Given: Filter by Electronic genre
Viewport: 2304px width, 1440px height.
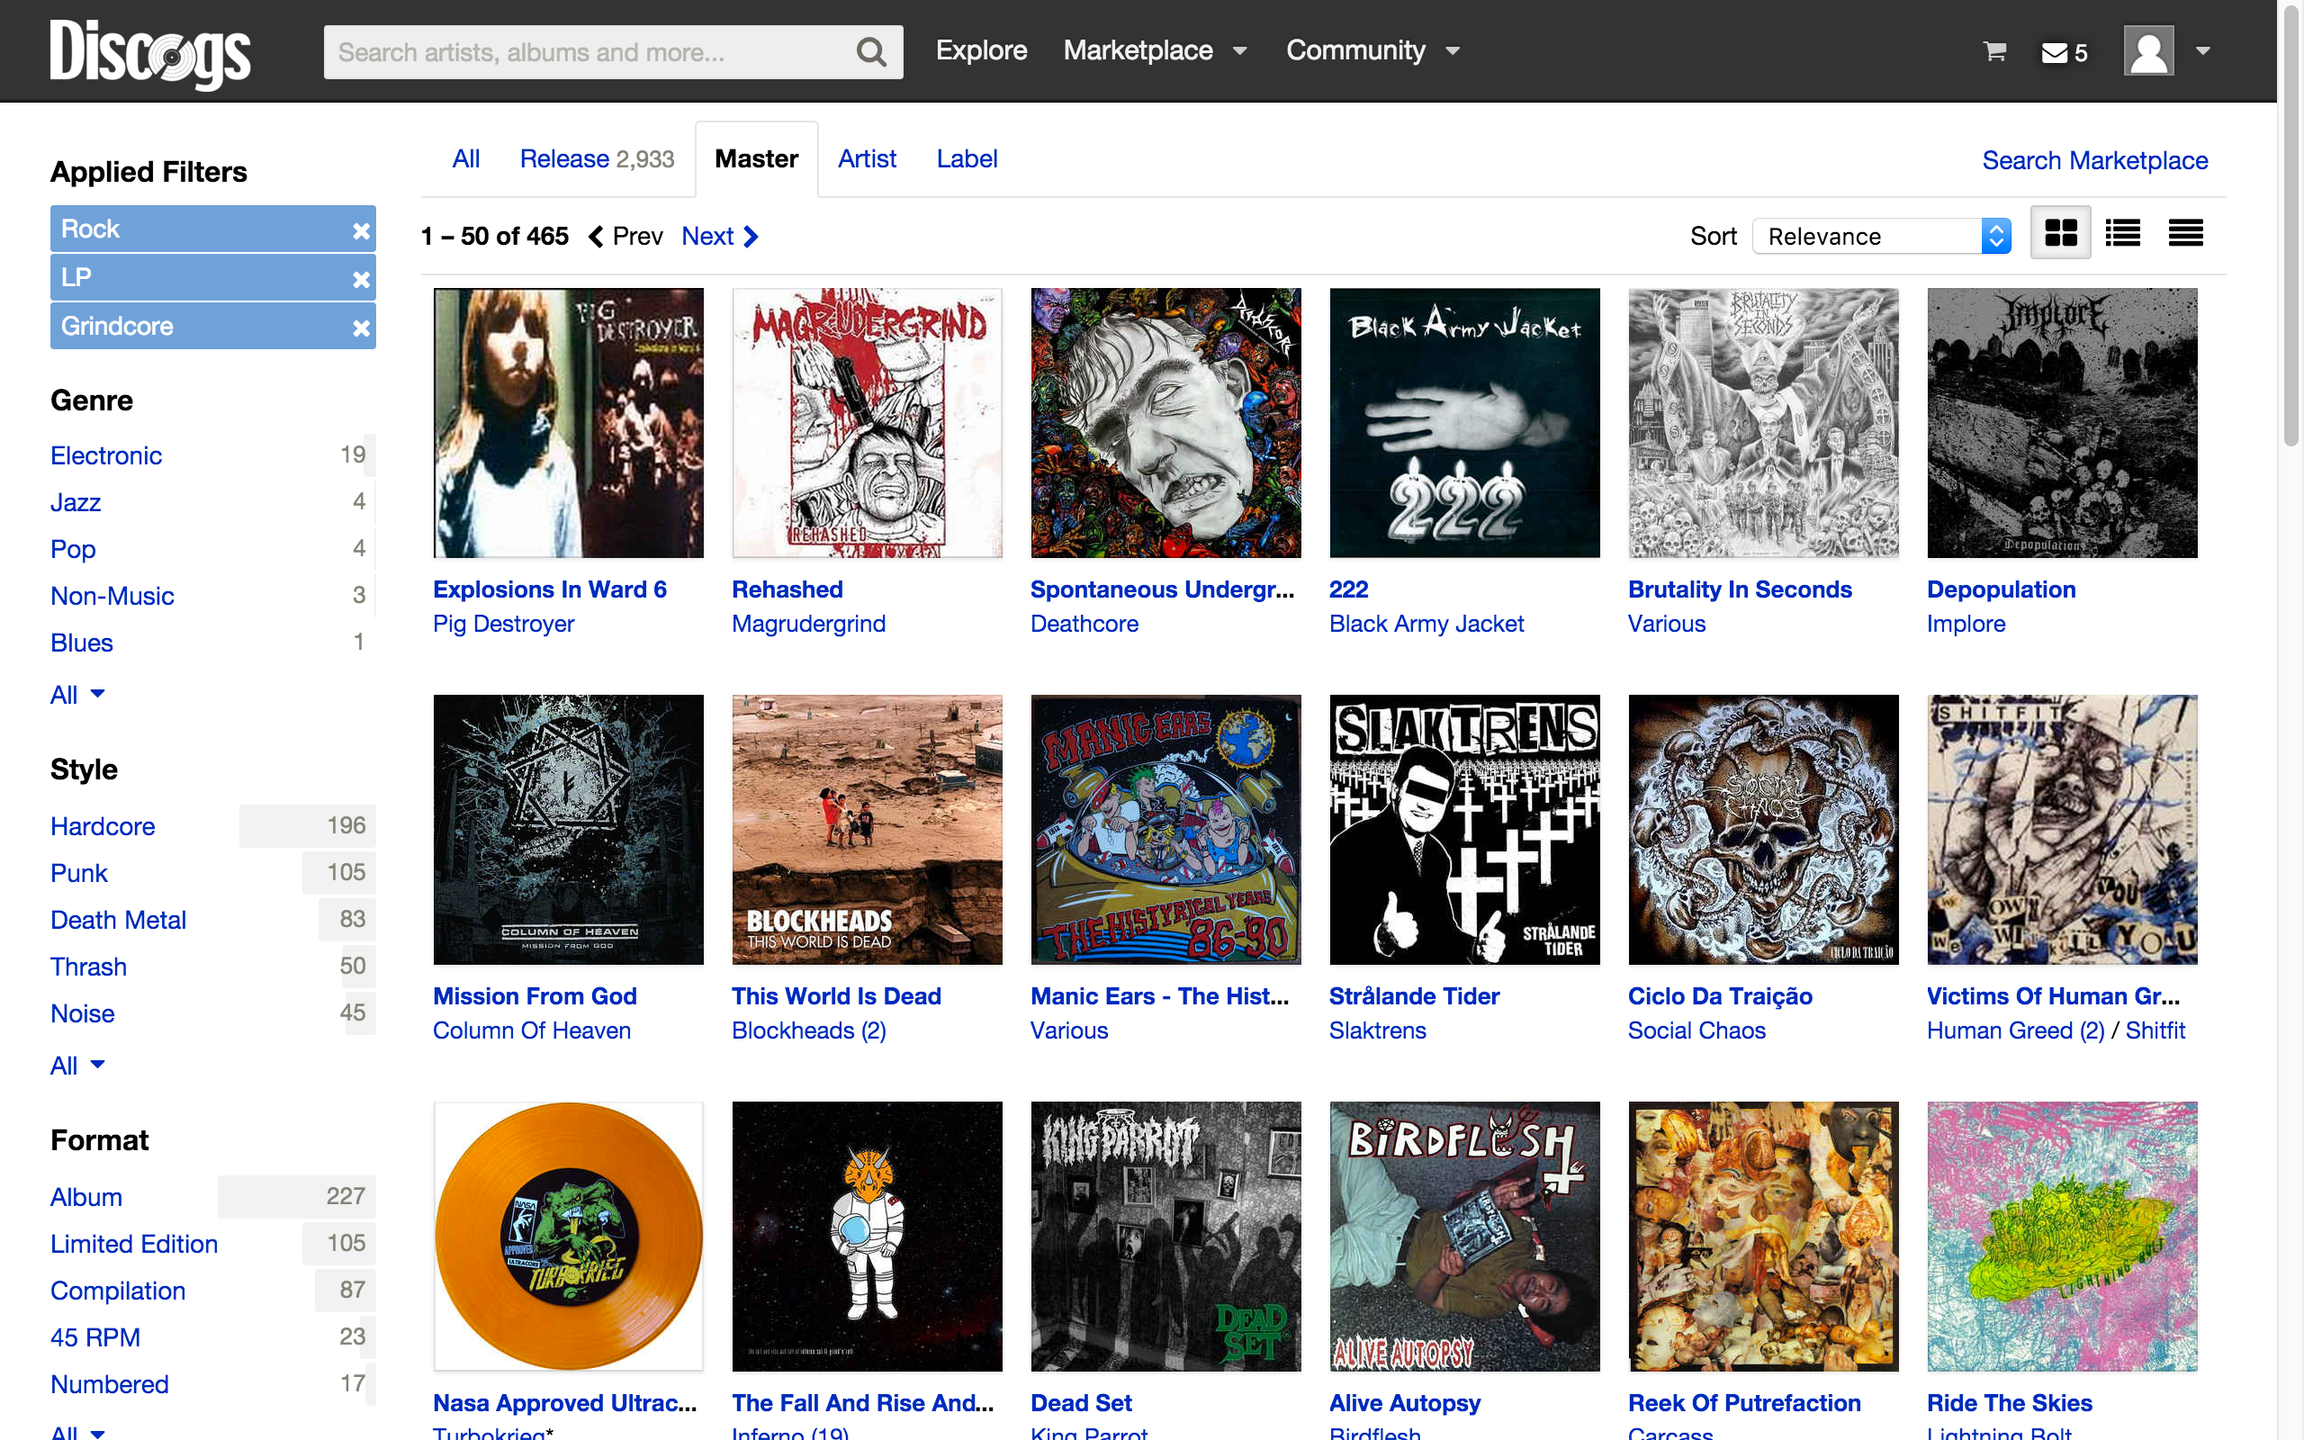Looking at the screenshot, I should [106, 456].
